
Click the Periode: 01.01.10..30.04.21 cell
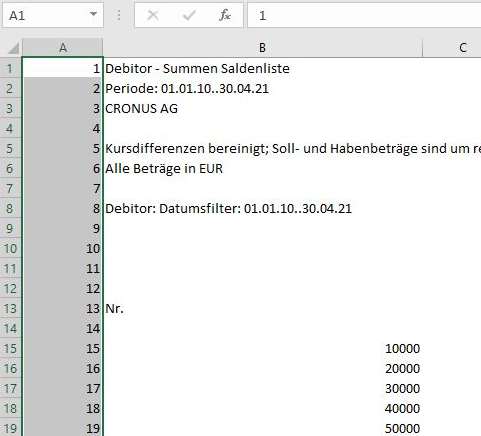point(263,88)
